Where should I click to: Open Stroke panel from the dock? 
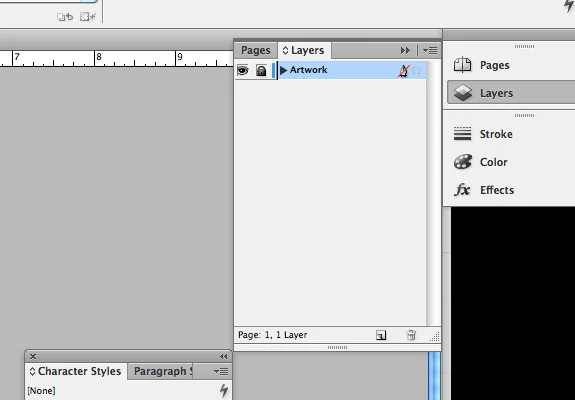(x=509, y=134)
